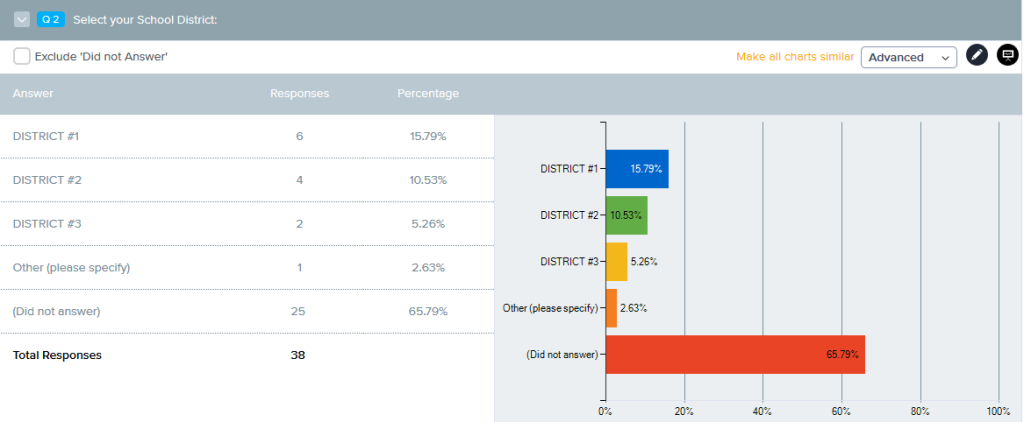
Task: Click the Total Responses label
Action: [57, 355]
